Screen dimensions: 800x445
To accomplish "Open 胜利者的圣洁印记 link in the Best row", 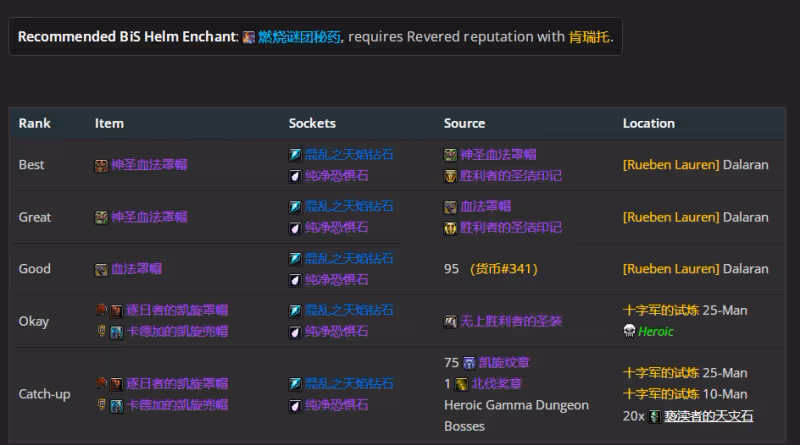I will (511, 176).
